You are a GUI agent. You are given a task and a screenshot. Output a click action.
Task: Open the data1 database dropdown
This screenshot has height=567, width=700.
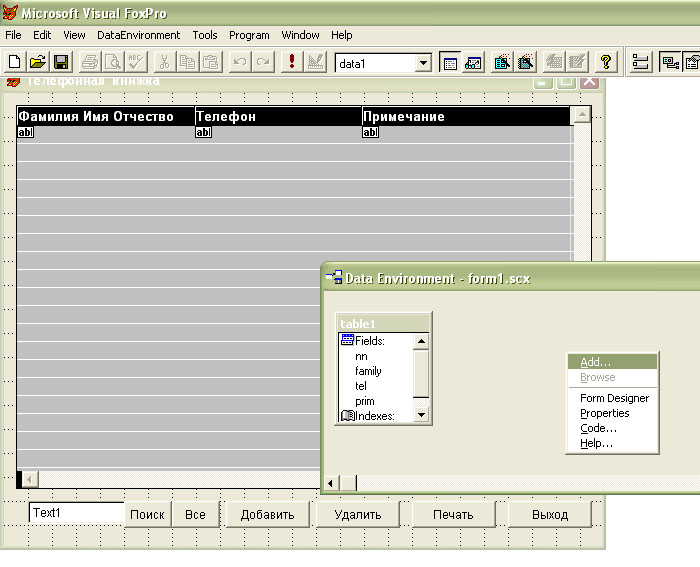coord(423,63)
